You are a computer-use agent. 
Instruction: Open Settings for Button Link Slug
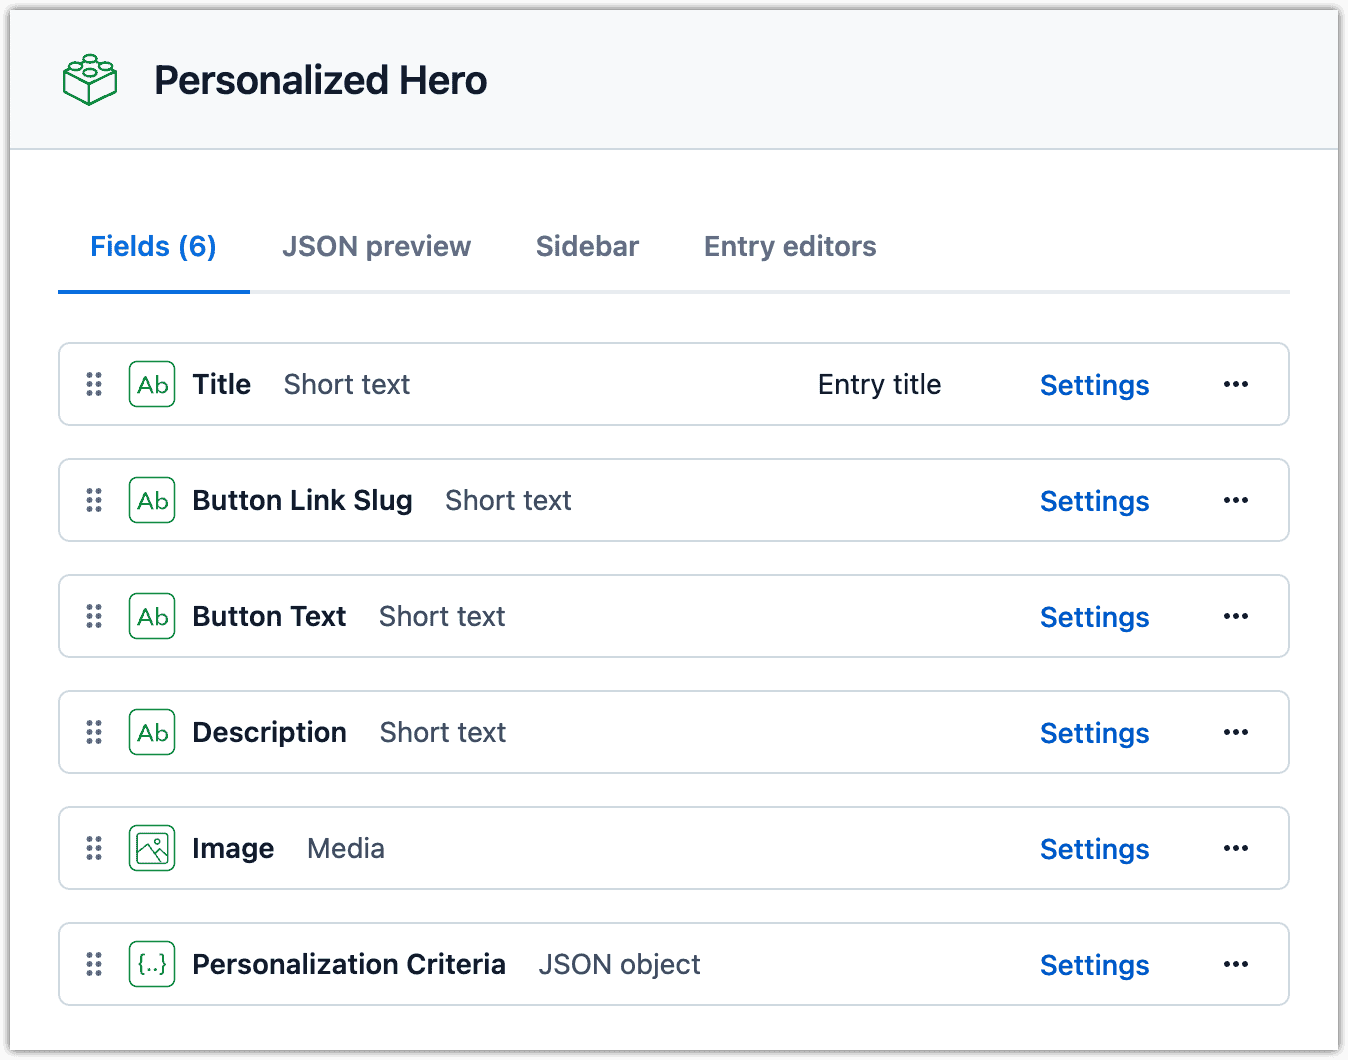(1094, 500)
